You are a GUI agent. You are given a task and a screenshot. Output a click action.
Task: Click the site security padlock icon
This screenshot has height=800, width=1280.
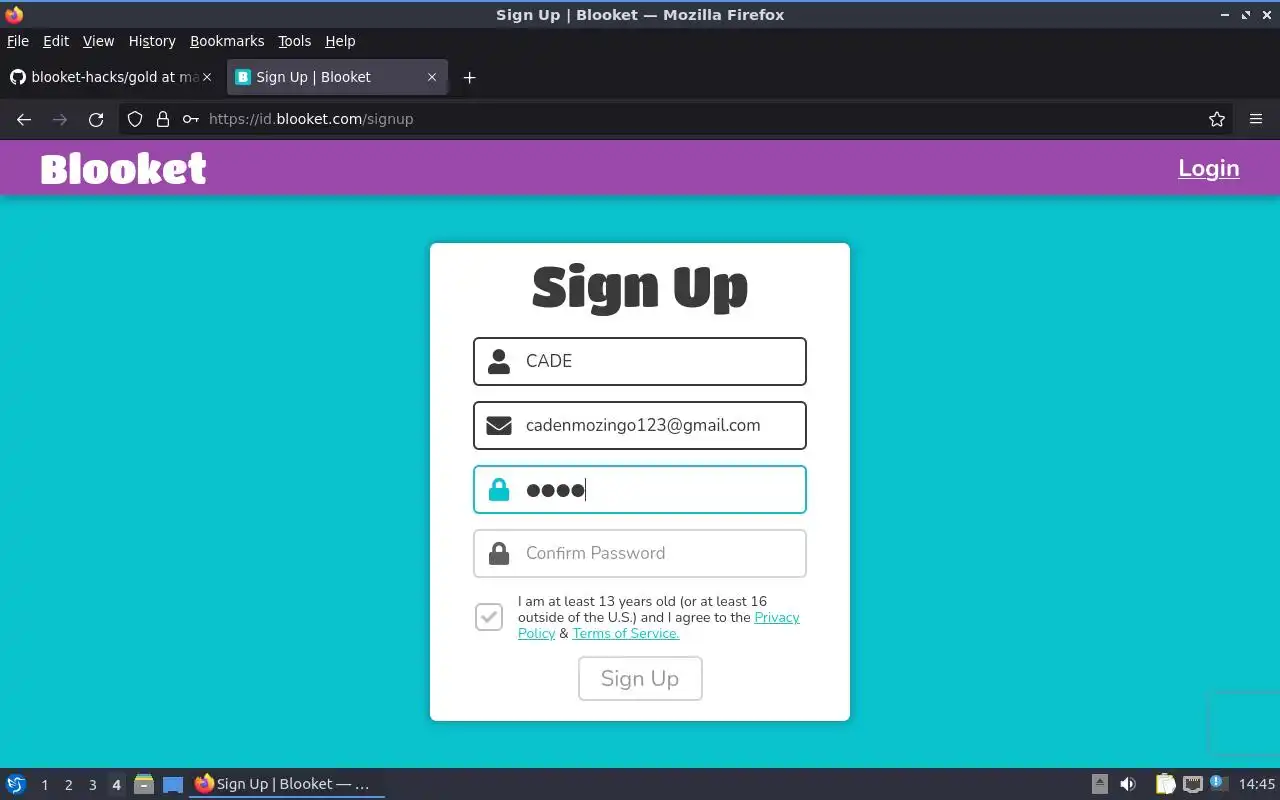click(163, 119)
